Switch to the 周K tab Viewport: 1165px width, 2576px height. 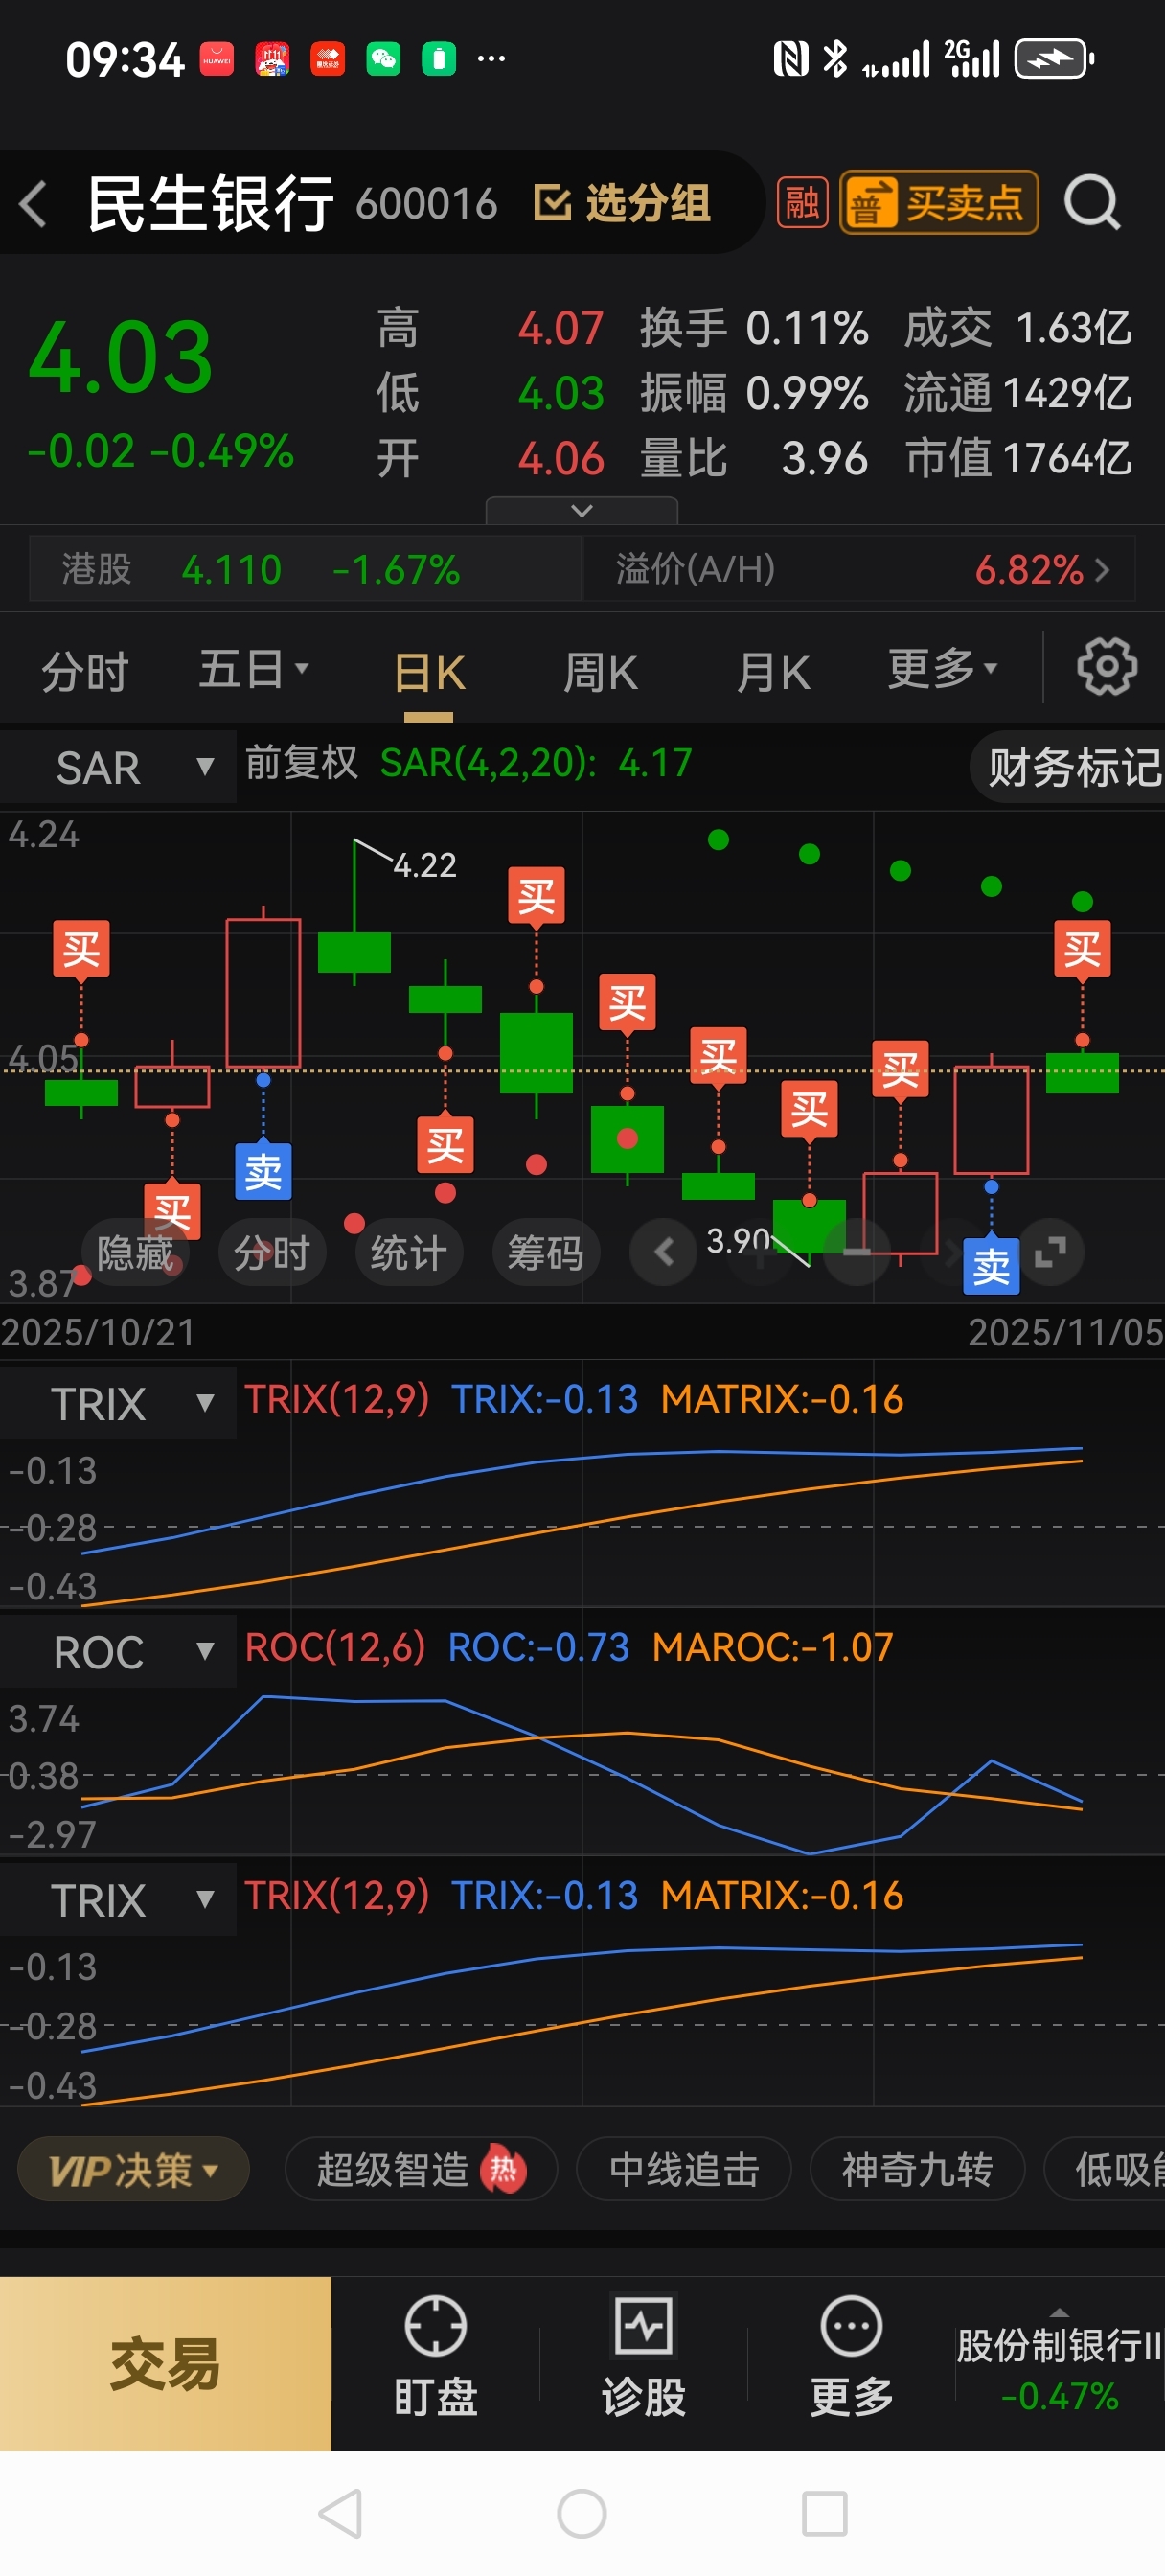599,671
